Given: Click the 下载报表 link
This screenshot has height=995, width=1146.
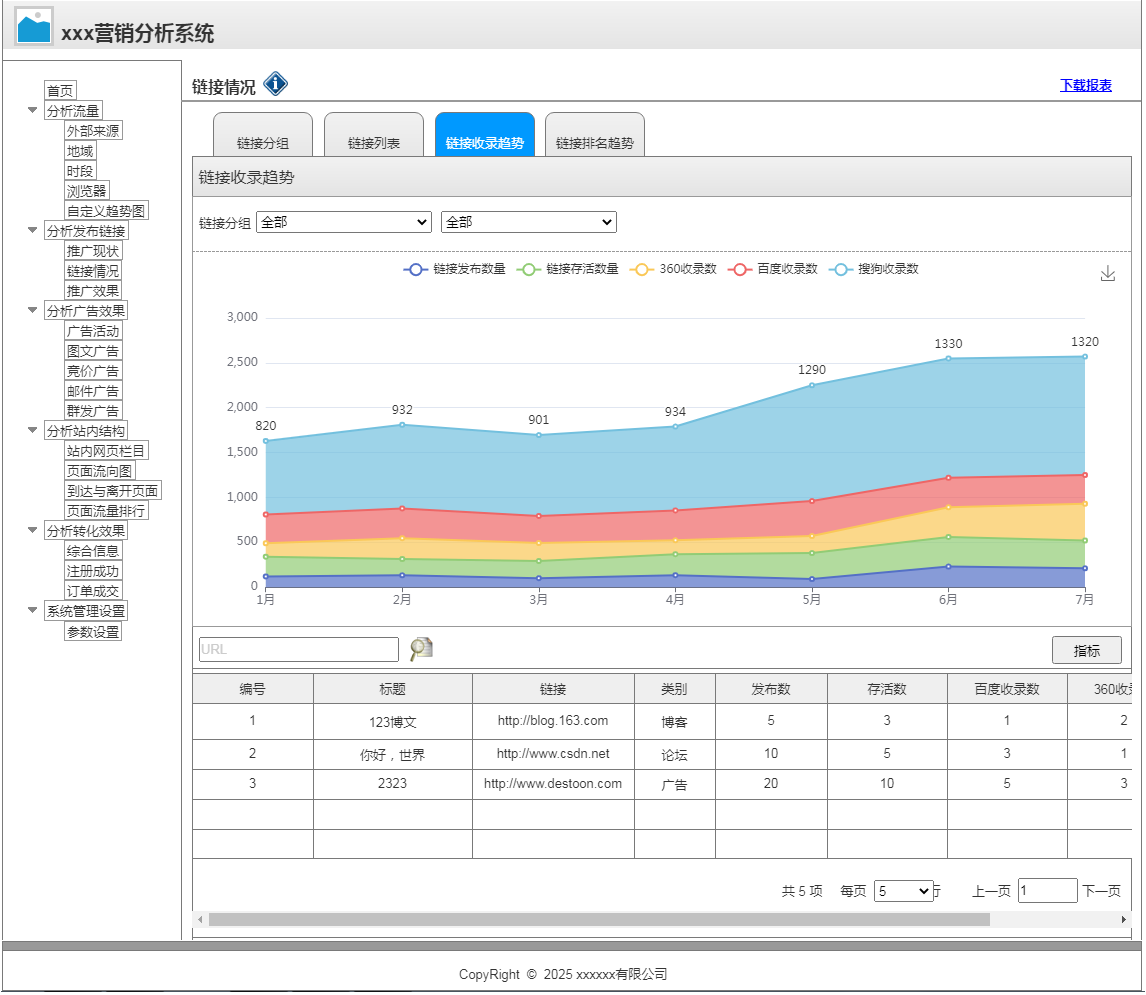Looking at the screenshot, I should coord(1085,86).
